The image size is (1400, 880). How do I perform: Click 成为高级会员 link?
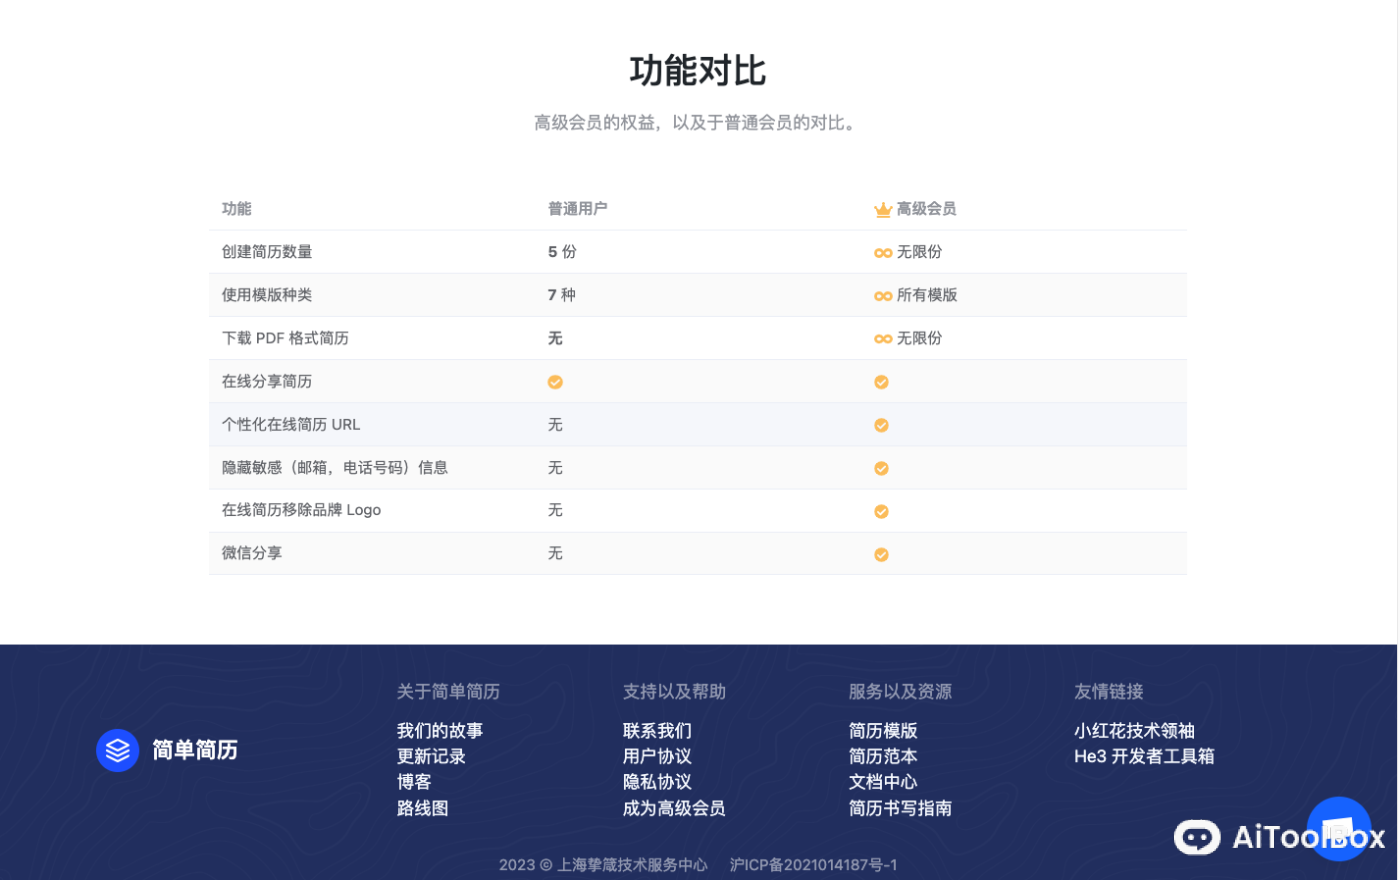(673, 808)
